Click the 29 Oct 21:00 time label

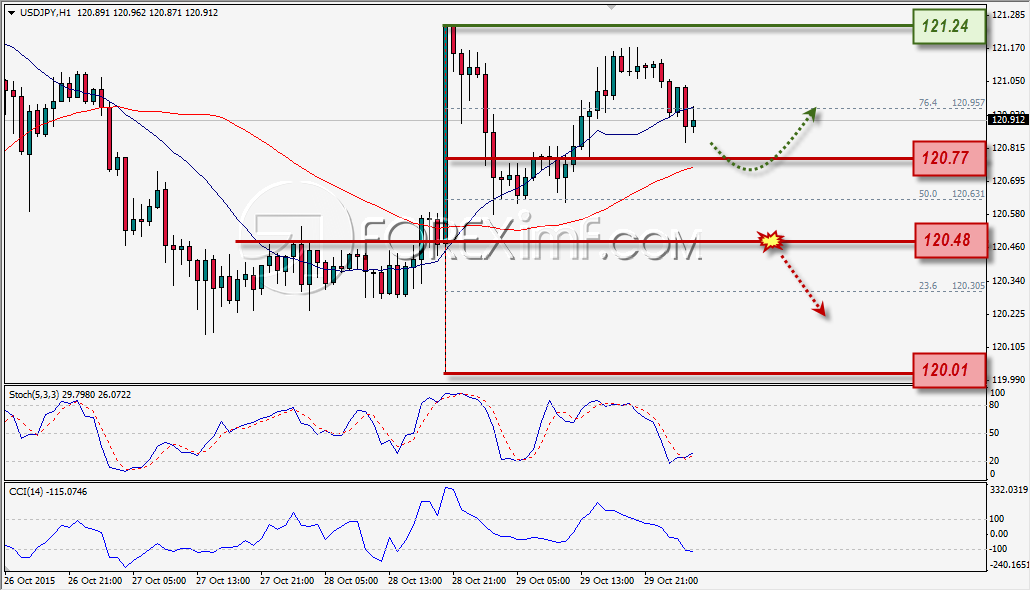(x=670, y=581)
